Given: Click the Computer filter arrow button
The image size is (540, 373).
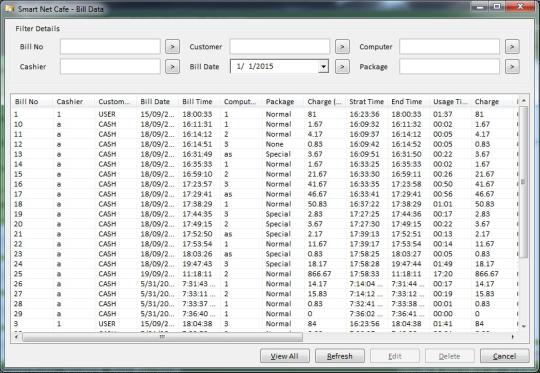Looking at the screenshot, I should pos(512,46).
